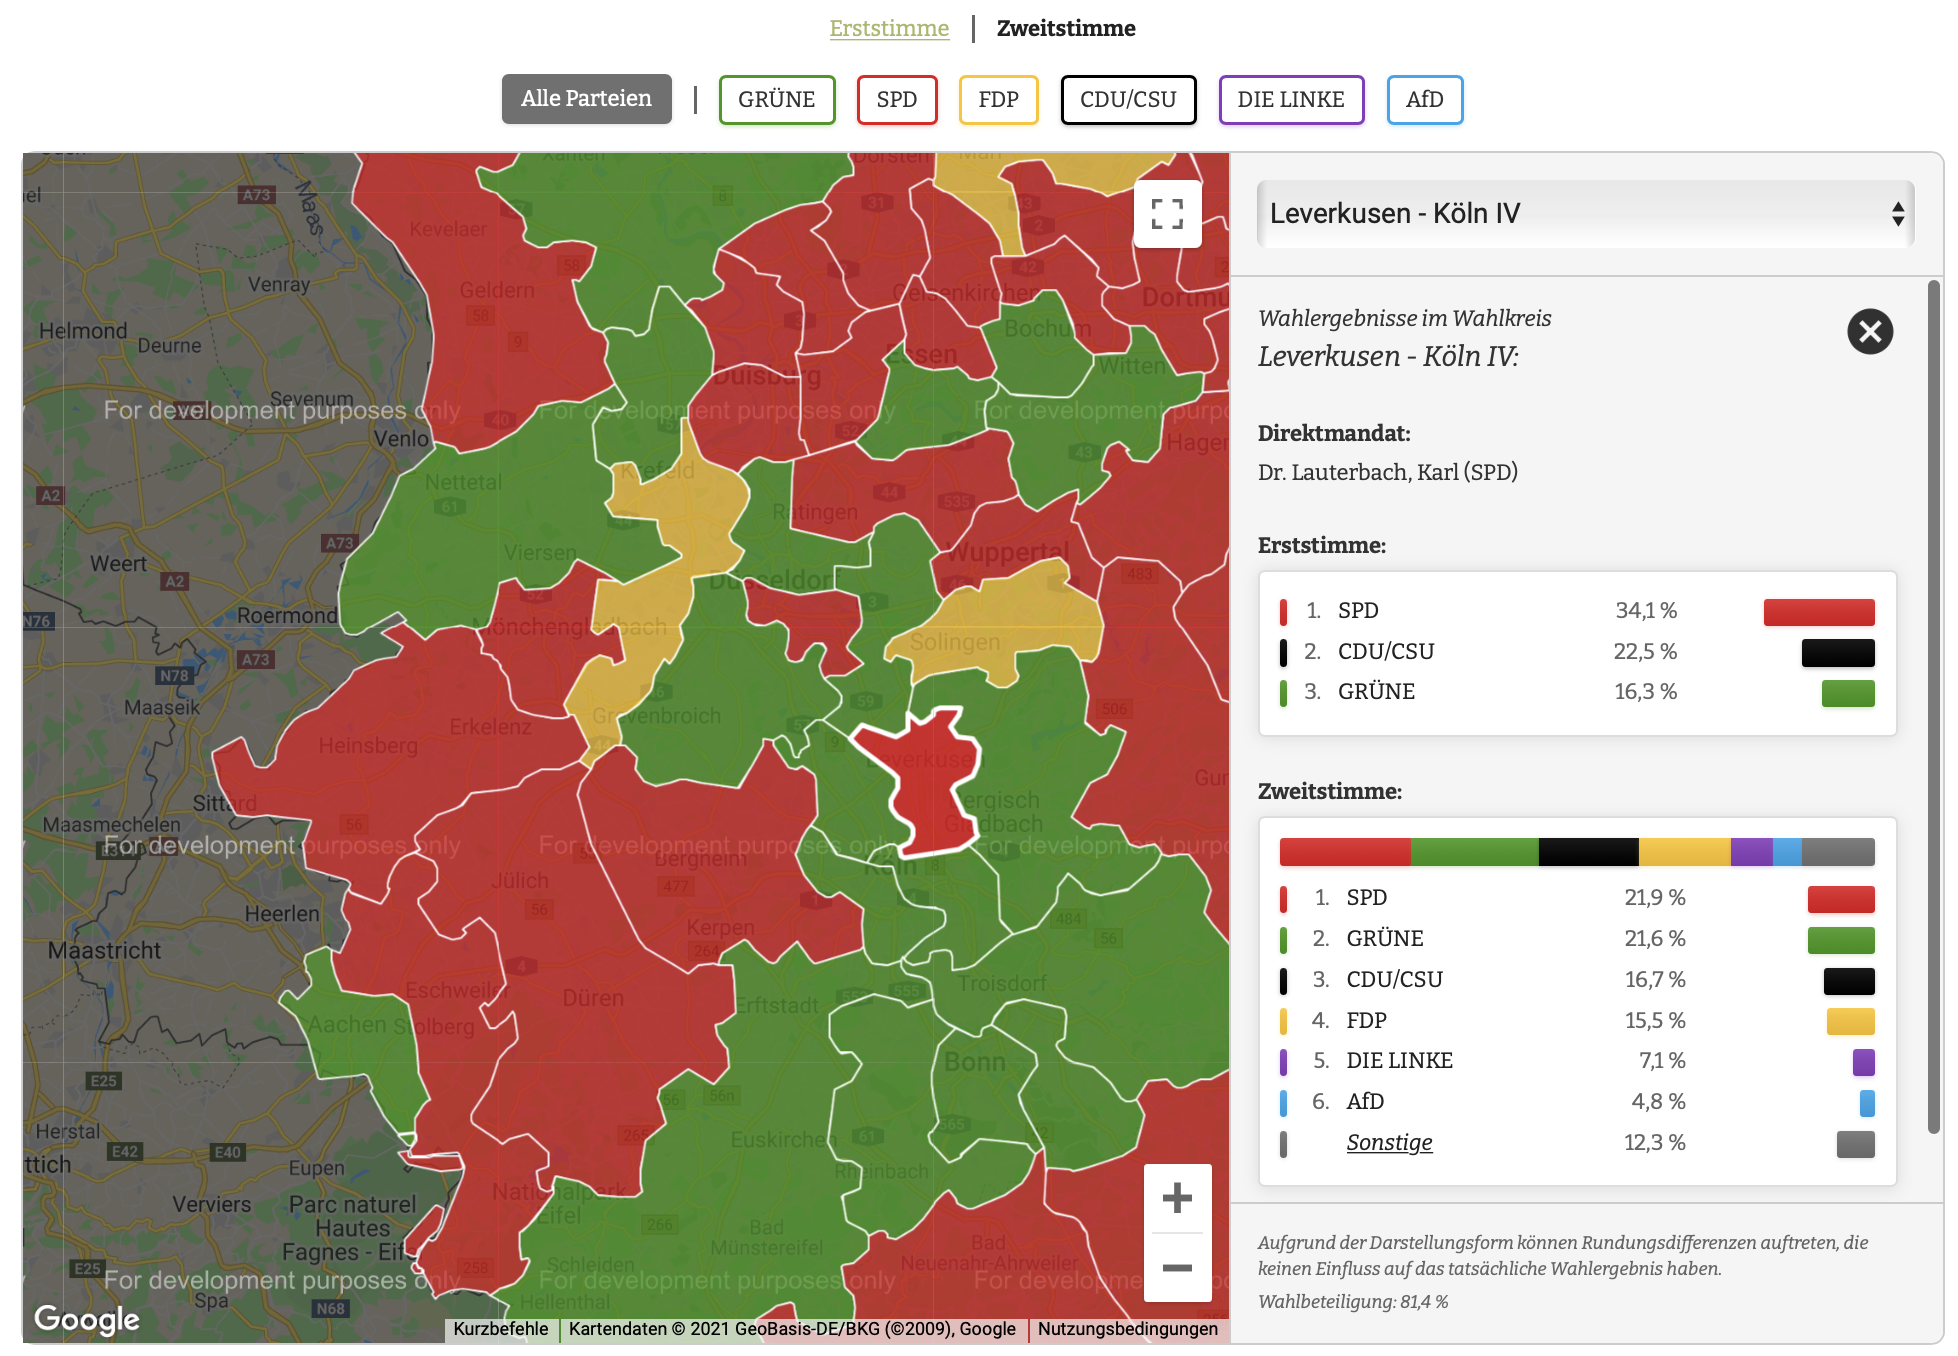Switch to the Erststimme tab
Screen dimensions: 1958x1356
click(x=888, y=28)
